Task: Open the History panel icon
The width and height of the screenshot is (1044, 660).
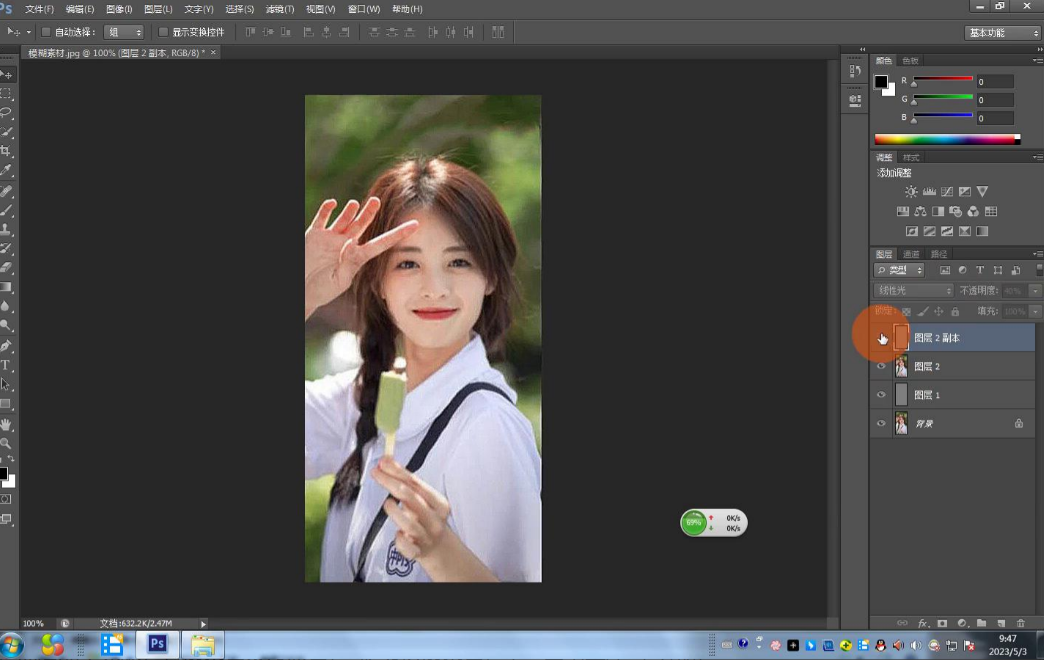Action: 855,70
